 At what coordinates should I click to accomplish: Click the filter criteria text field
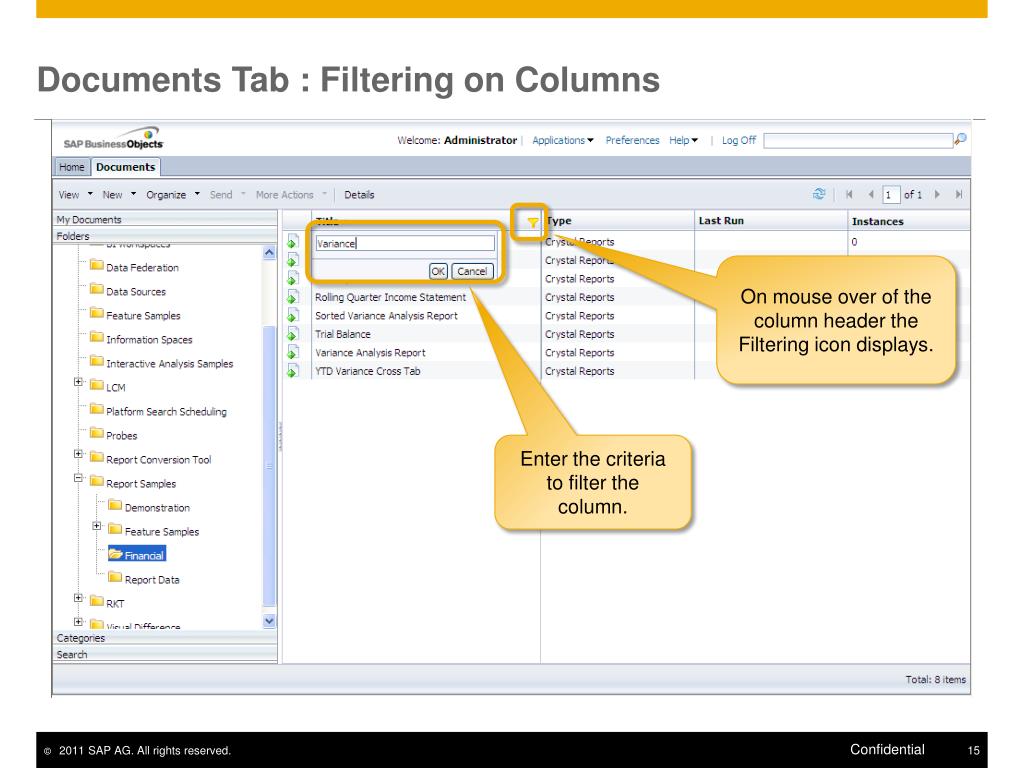[405, 244]
